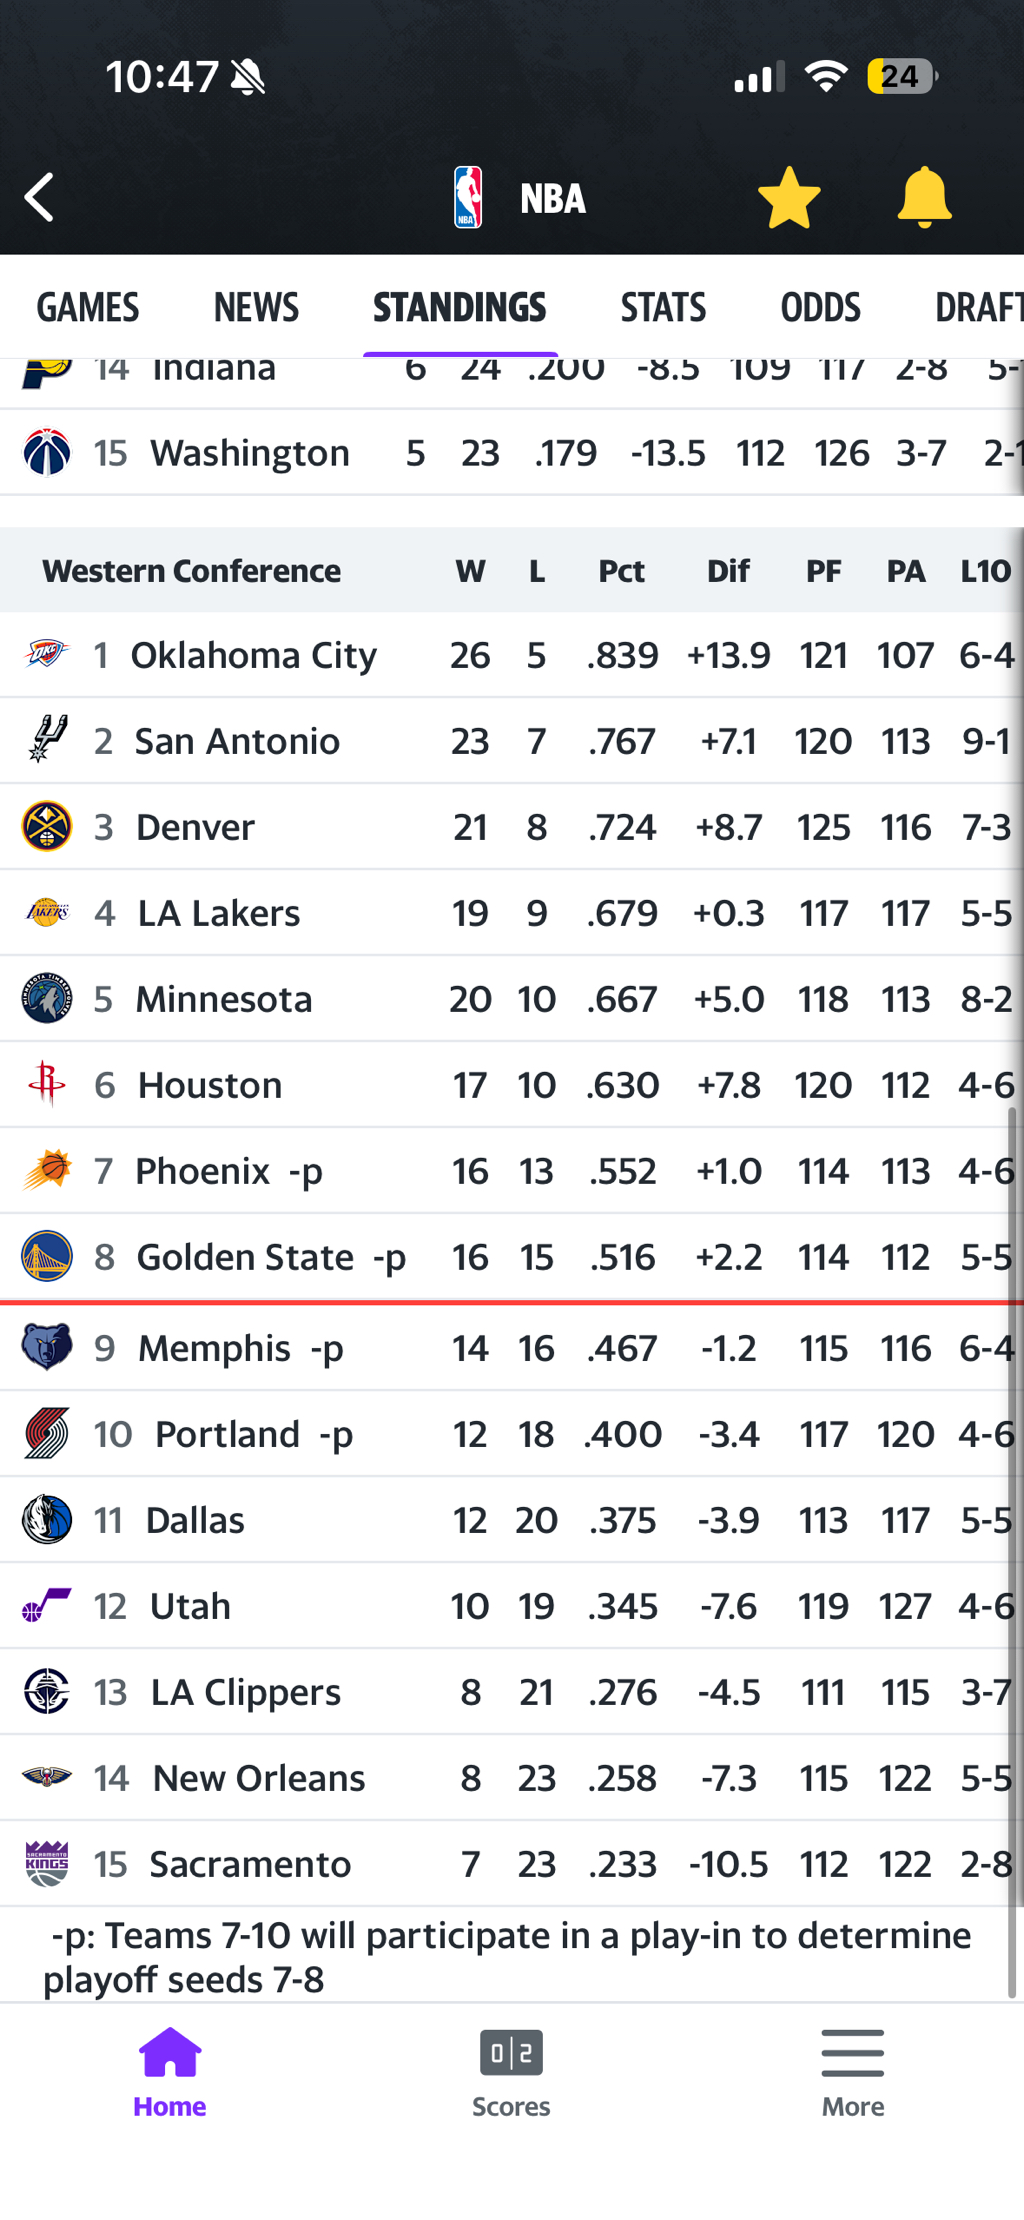Open the Scores section
The height and width of the screenshot is (2220, 1024).
pos(511,2072)
